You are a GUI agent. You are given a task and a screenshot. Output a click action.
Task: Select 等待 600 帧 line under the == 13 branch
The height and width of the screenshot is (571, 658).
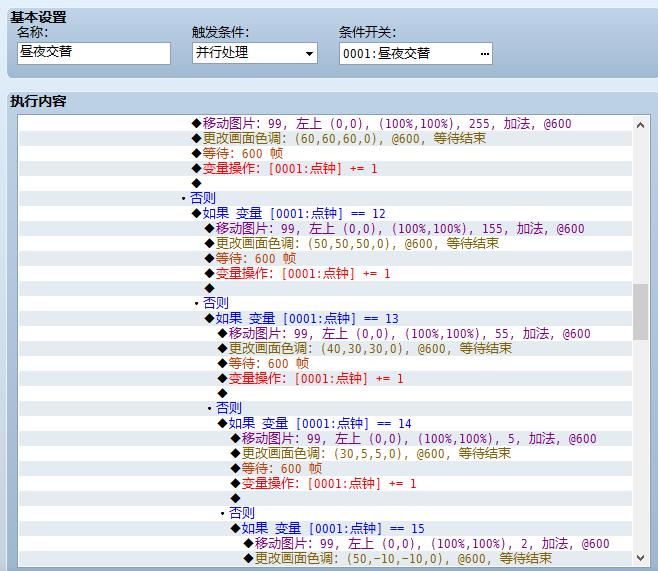[x=326, y=363]
